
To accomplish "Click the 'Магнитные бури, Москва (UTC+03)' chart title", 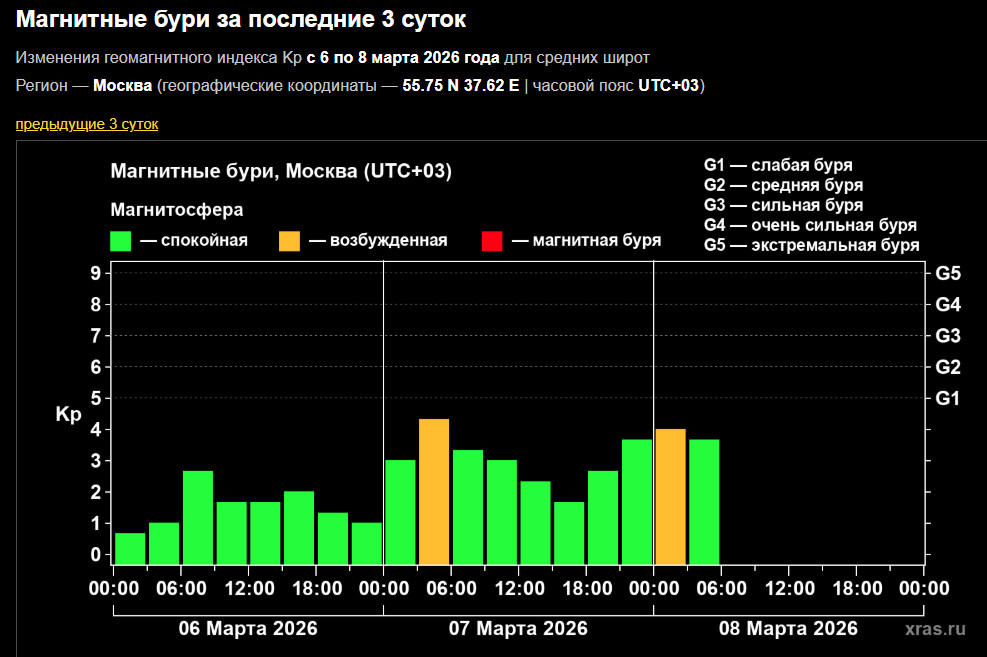I will click(281, 172).
